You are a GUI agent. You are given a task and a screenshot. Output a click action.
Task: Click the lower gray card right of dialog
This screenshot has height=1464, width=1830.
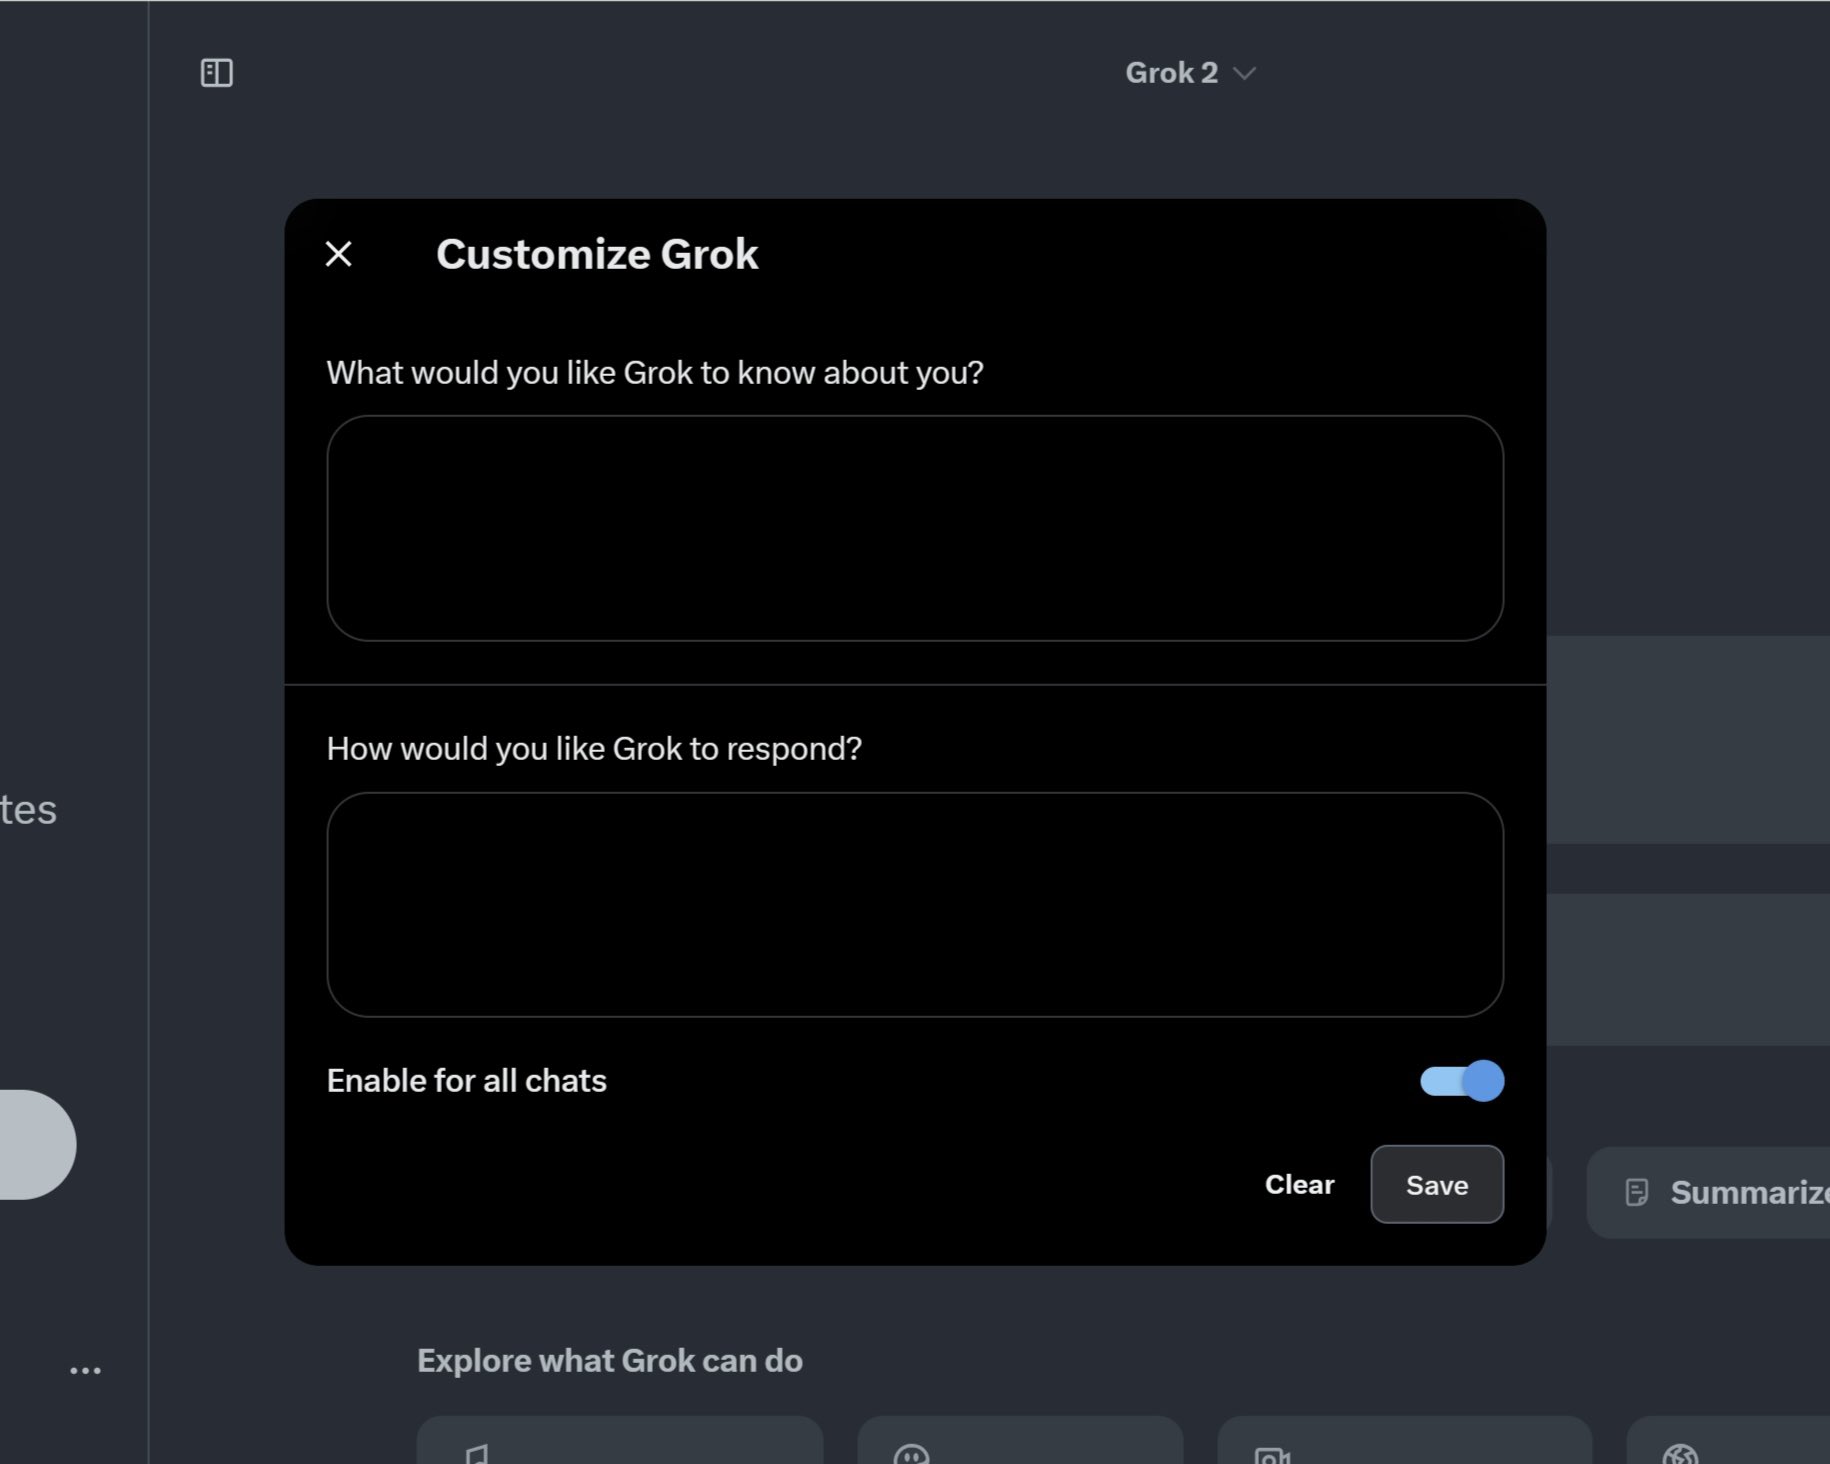(x=1687, y=968)
